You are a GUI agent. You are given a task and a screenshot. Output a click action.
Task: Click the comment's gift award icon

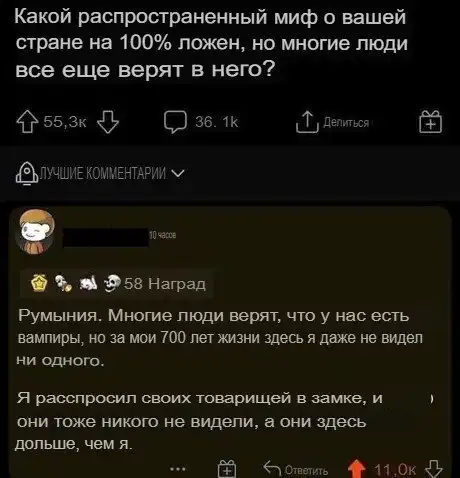(227, 468)
